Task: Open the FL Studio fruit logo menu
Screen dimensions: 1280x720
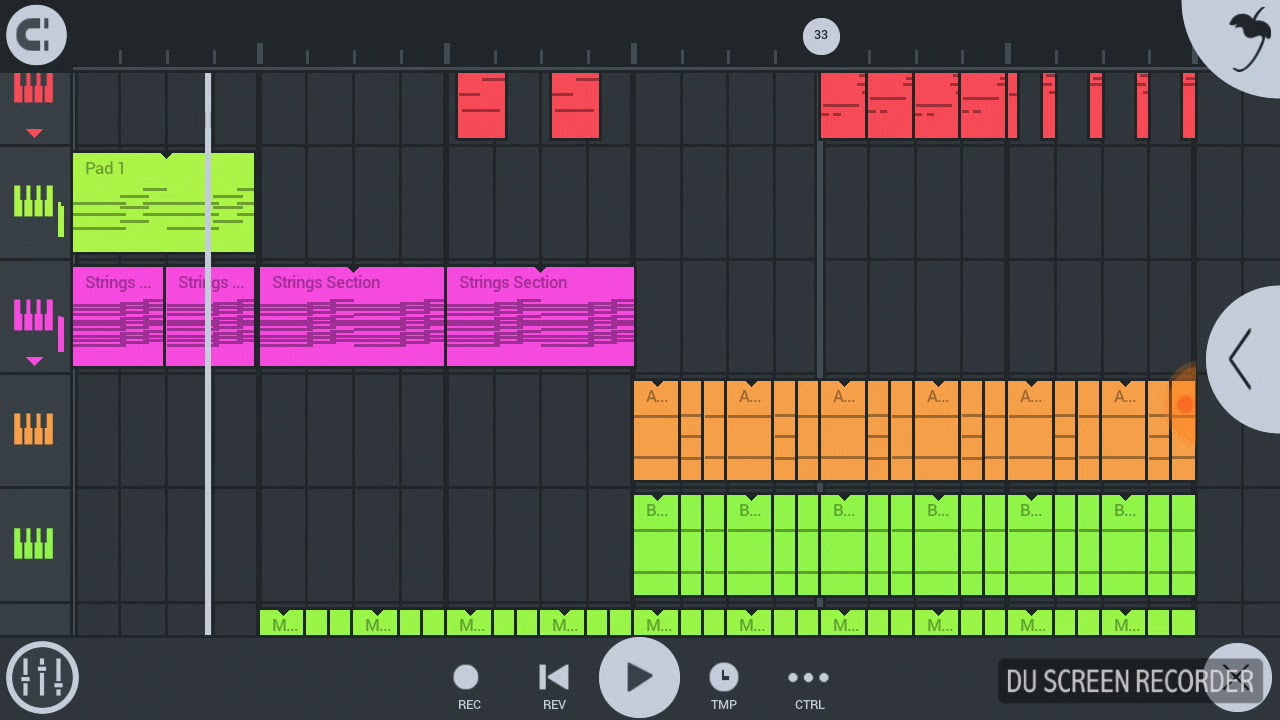Action: tap(1245, 38)
